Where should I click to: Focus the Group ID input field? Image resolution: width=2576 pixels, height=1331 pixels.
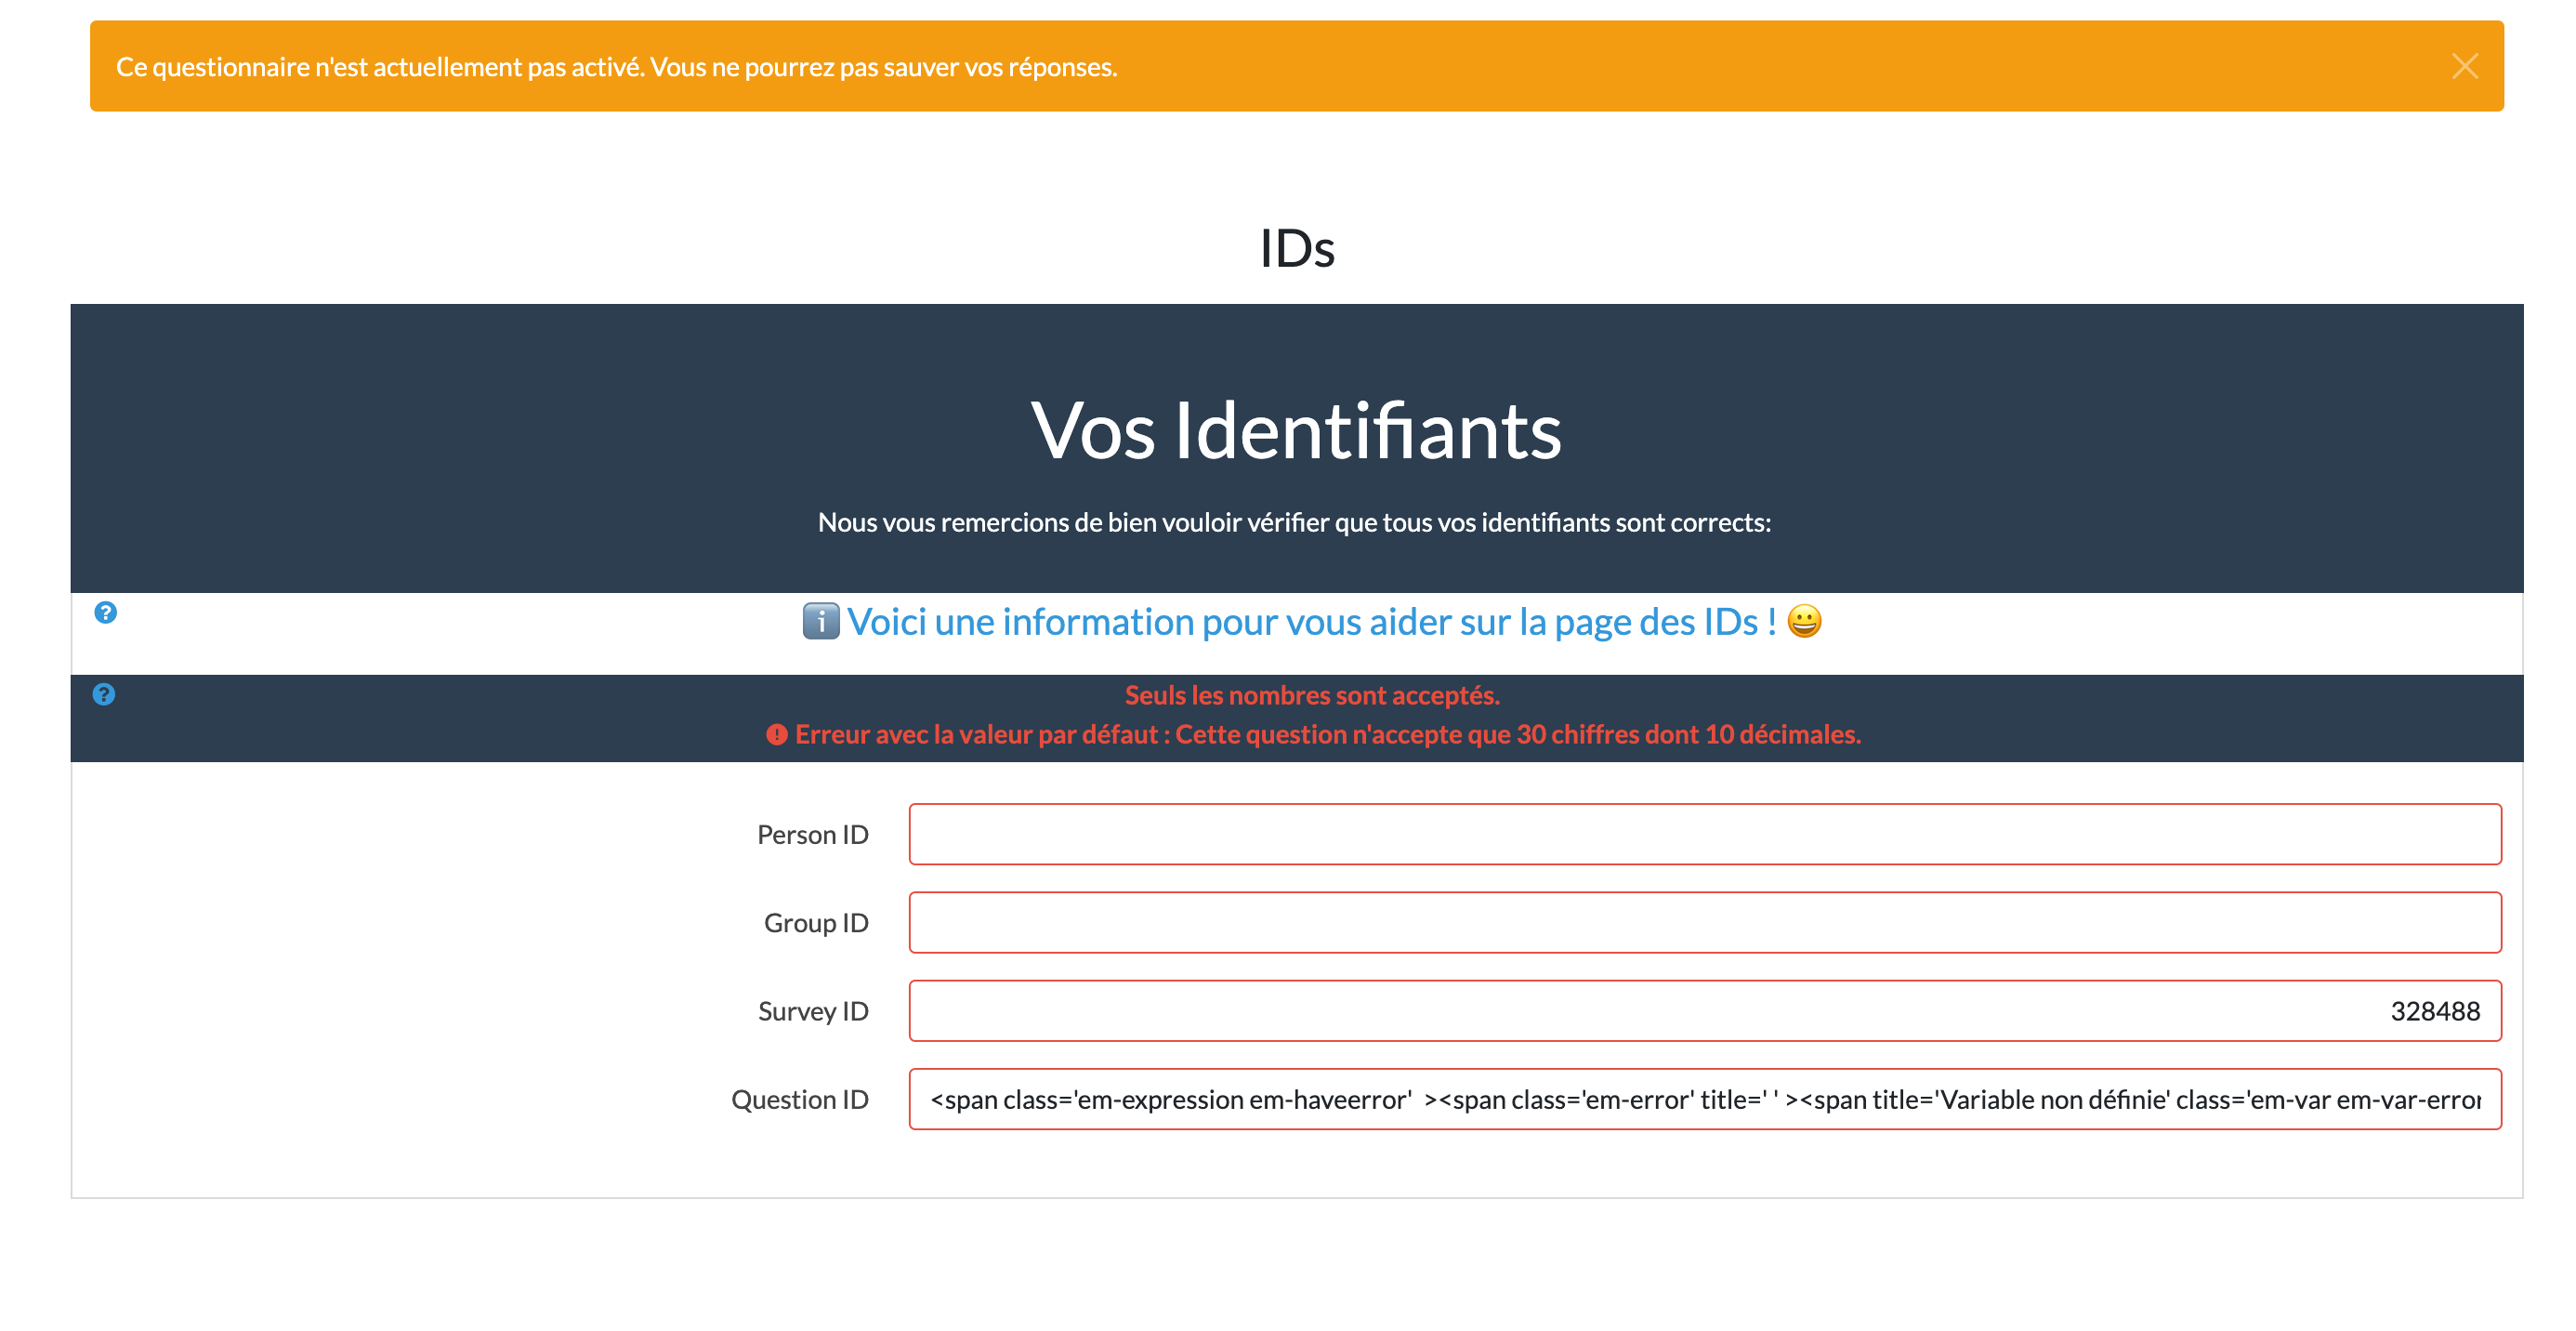pyautogui.click(x=1704, y=922)
